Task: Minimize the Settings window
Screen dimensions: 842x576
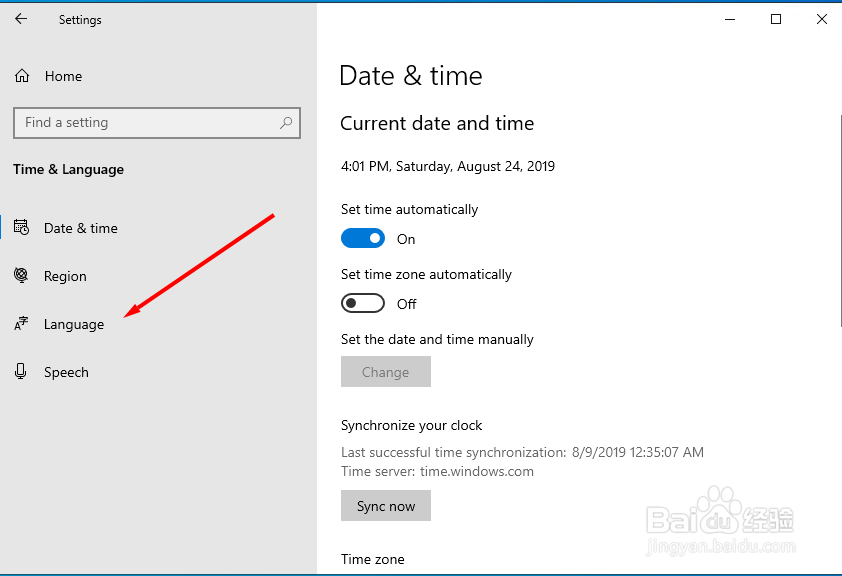Action: (x=730, y=19)
